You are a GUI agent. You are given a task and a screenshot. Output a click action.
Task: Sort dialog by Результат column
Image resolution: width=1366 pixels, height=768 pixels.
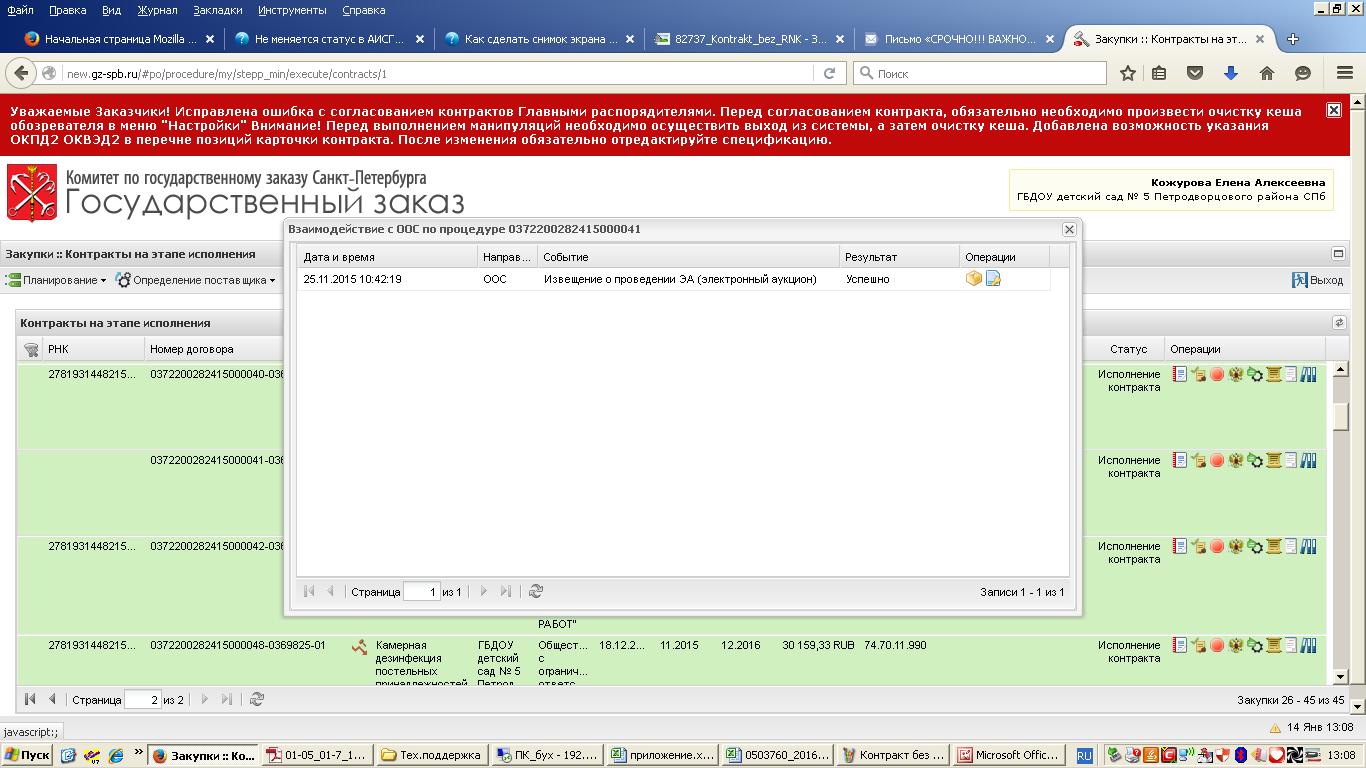(x=899, y=257)
